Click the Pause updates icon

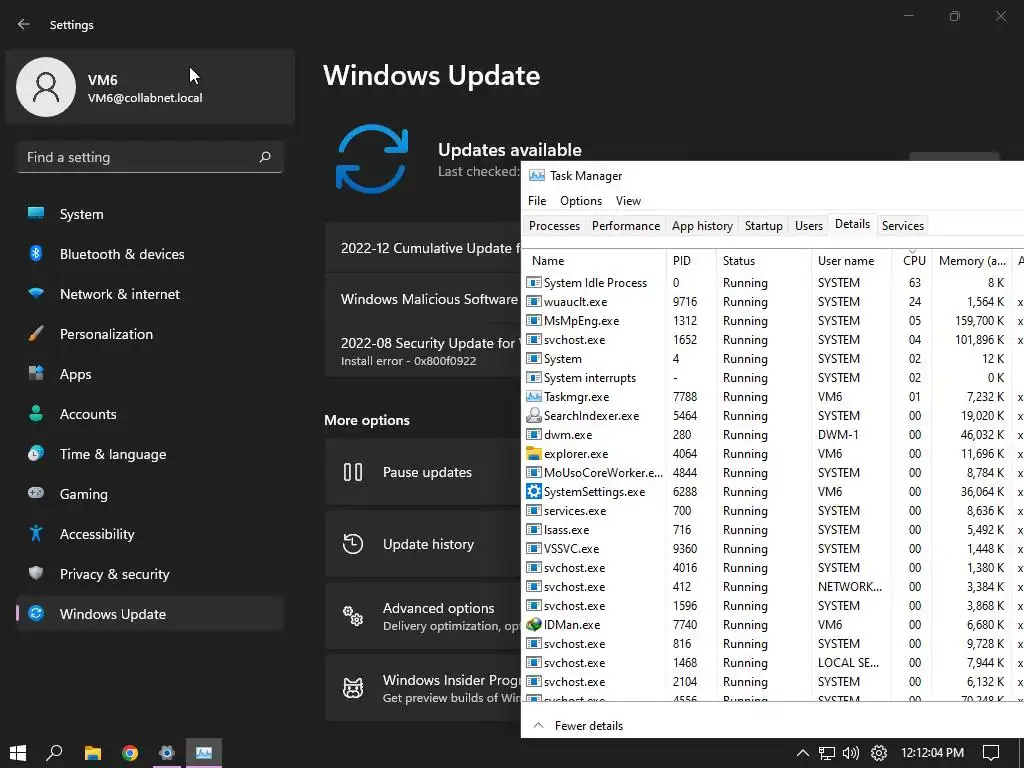(x=353, y=472)
